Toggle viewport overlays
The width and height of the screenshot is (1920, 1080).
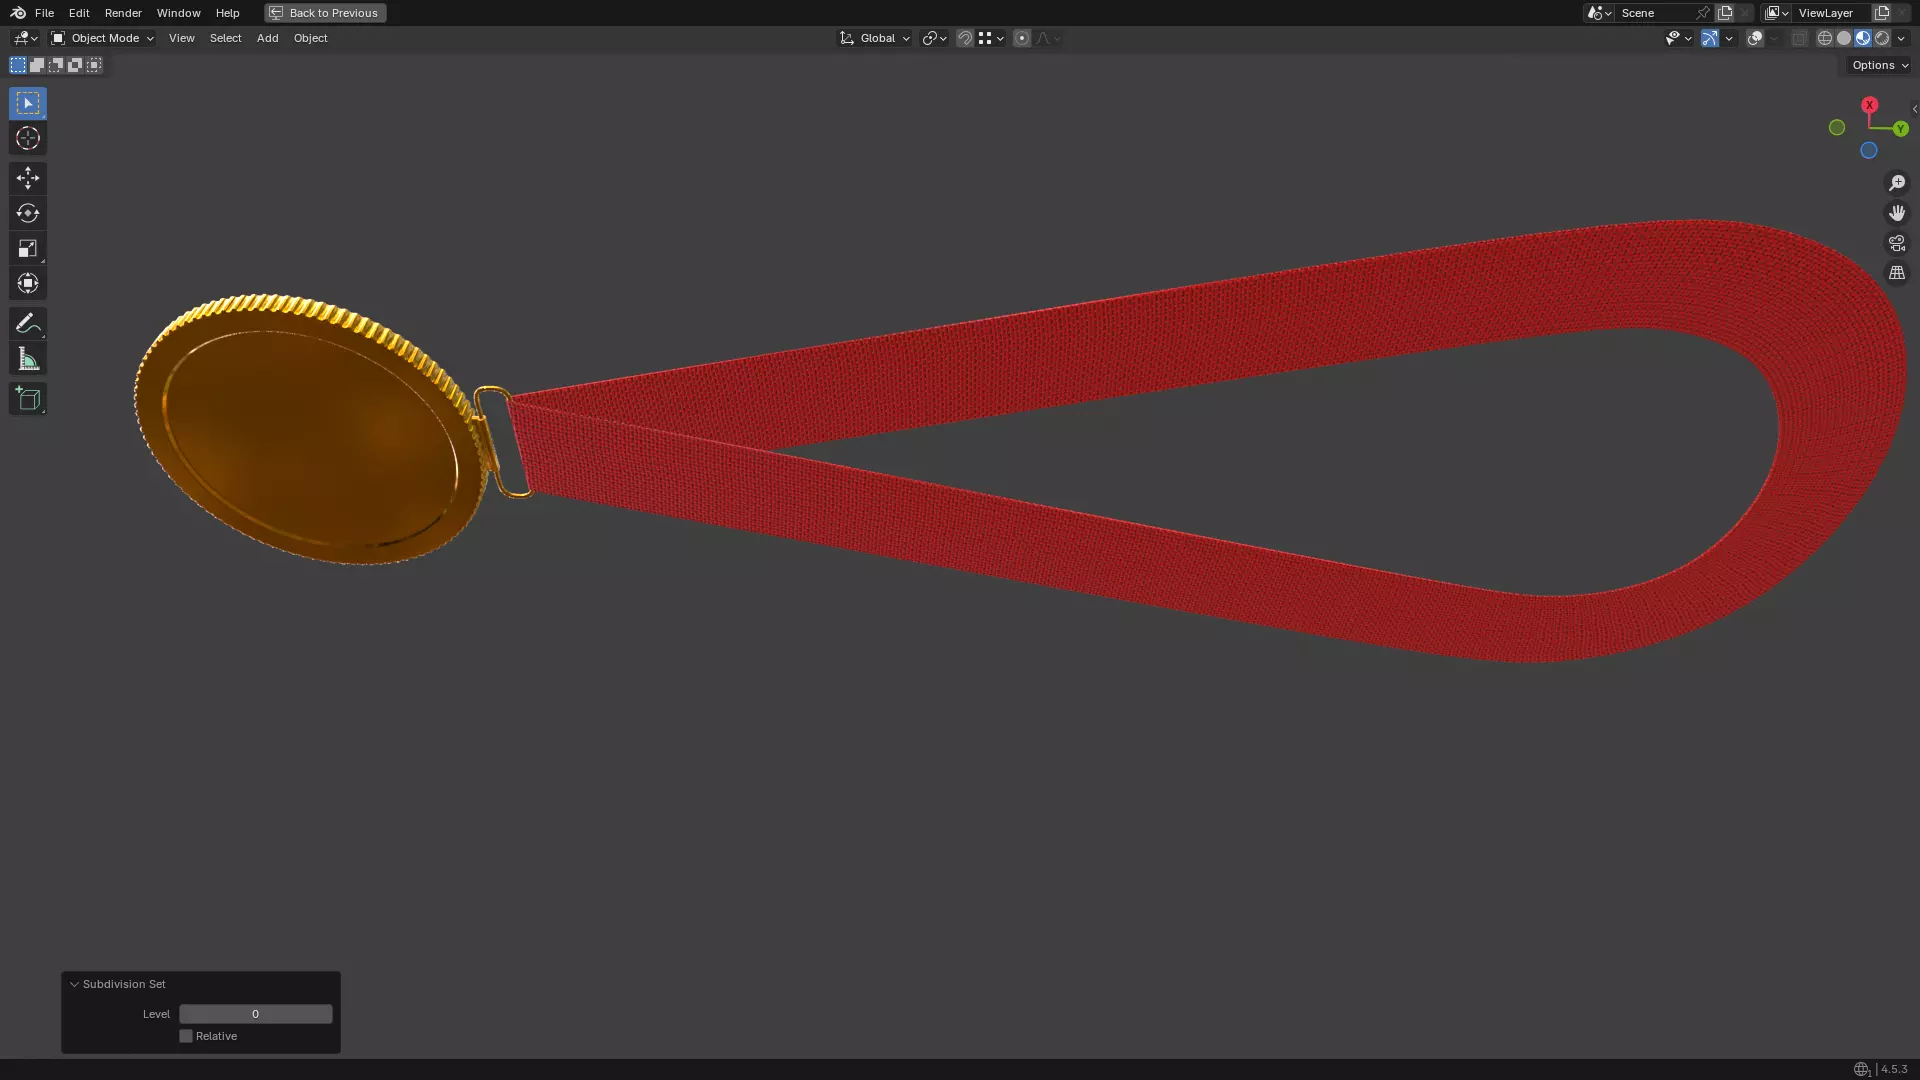coord(1754,38)
